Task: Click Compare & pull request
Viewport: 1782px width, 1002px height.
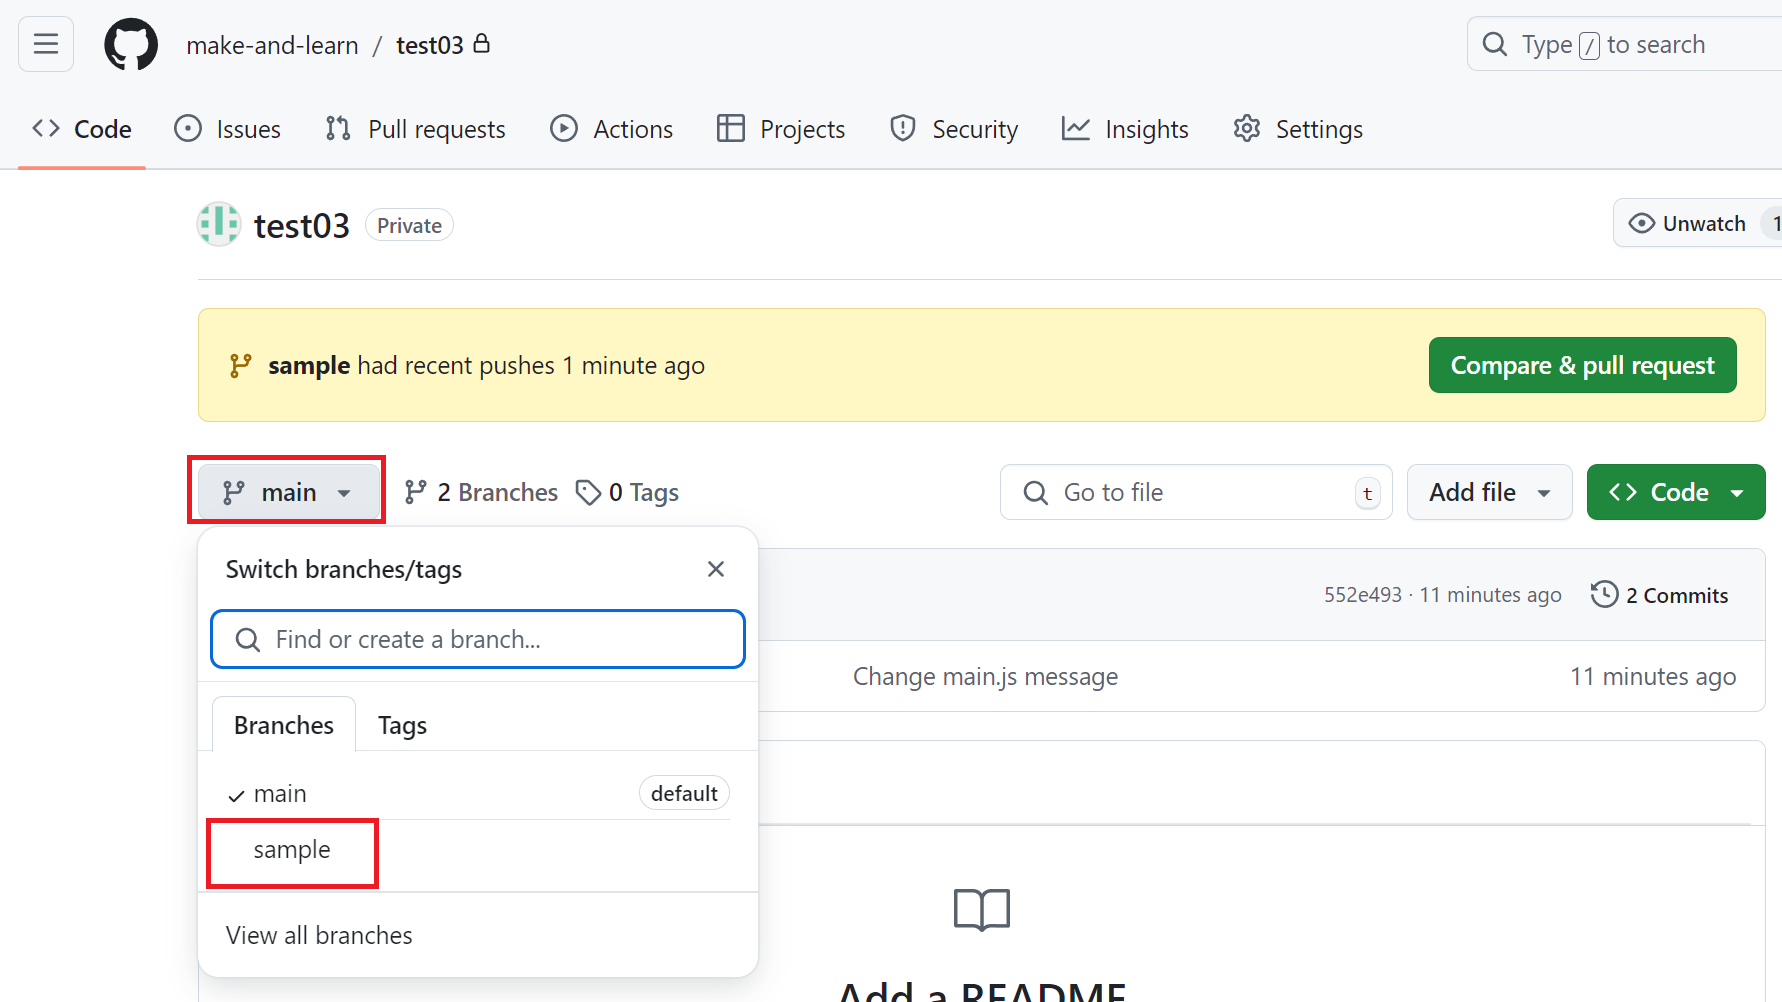Action: pos(1582,365)
